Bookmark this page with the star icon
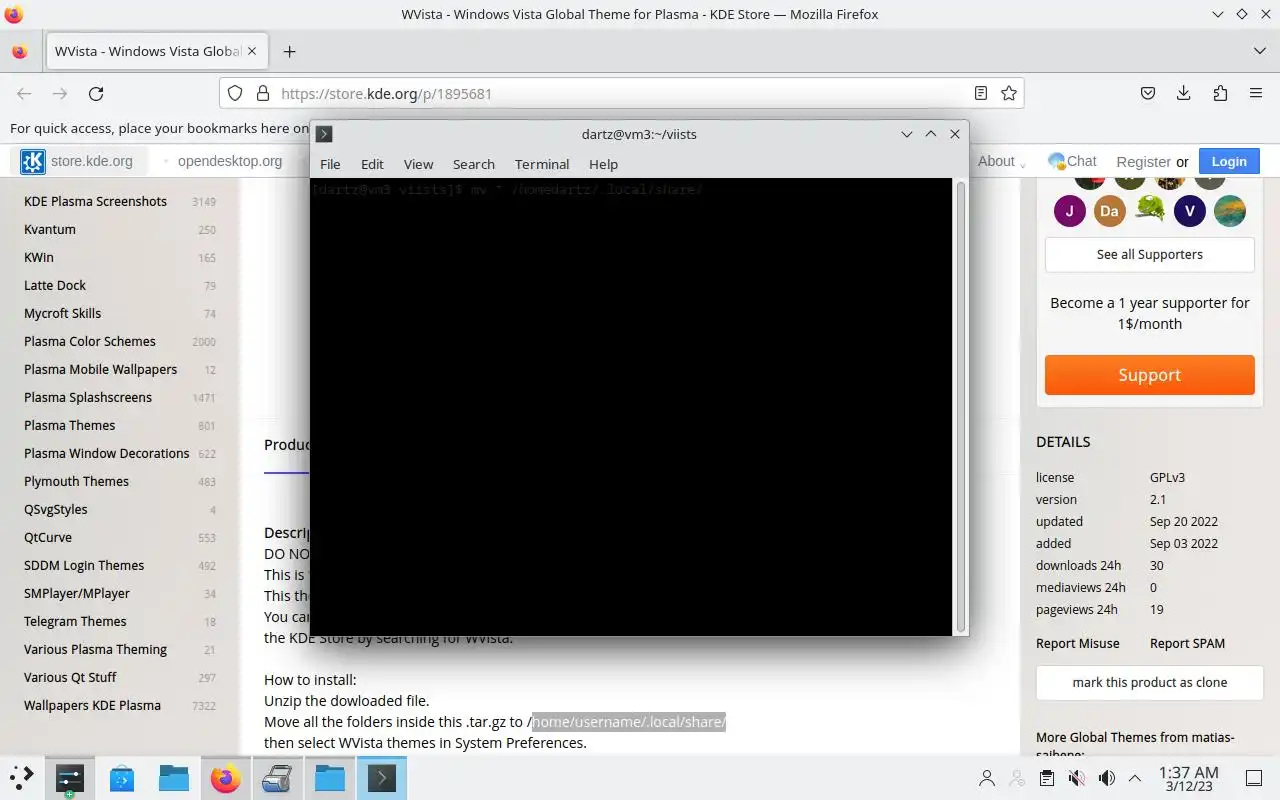This screenshot has width=1280, height=800. pyautogui.click(x=1009, y=93)
